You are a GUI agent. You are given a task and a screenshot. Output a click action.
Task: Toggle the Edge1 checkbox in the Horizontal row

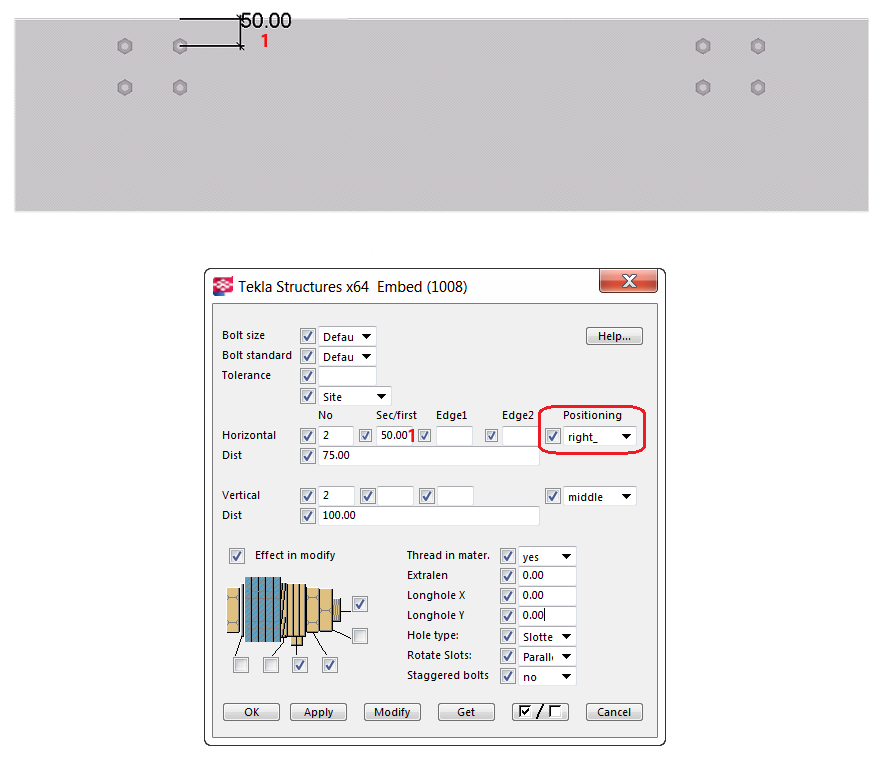pos(424,435)
